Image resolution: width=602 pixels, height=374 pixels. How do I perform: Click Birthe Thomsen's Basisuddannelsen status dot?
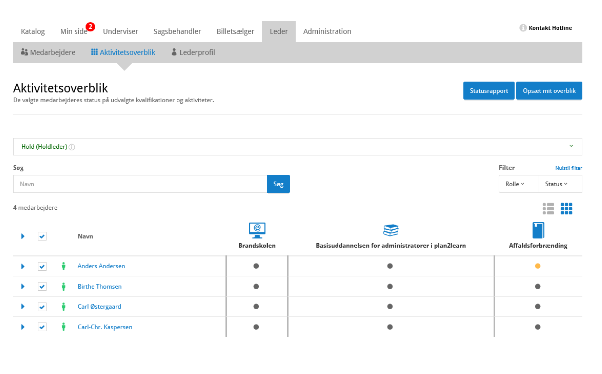click(390, 286)
